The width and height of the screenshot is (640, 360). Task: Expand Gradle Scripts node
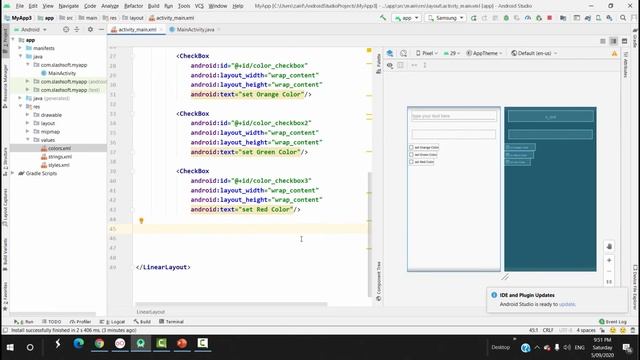pos(13,173)
